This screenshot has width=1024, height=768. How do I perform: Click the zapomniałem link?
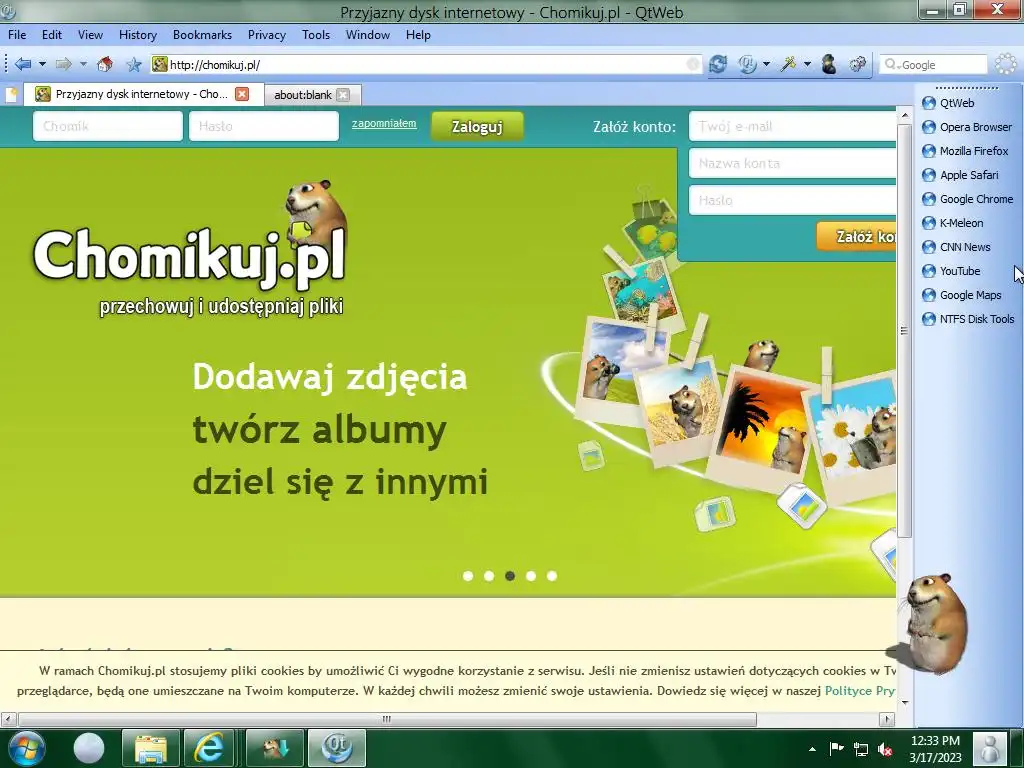pyautogui.click(x=384, y=123)
